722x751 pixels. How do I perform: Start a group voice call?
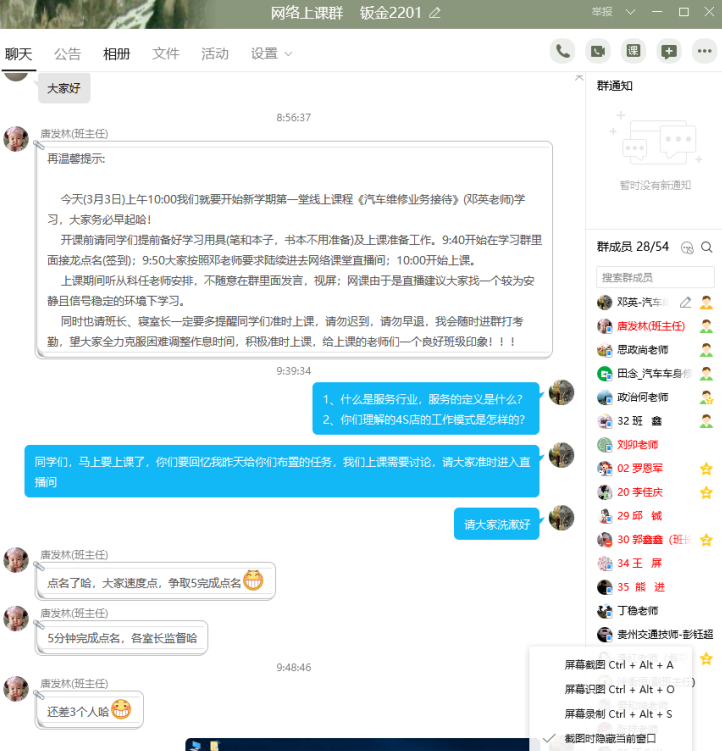(x=562, y=51)
